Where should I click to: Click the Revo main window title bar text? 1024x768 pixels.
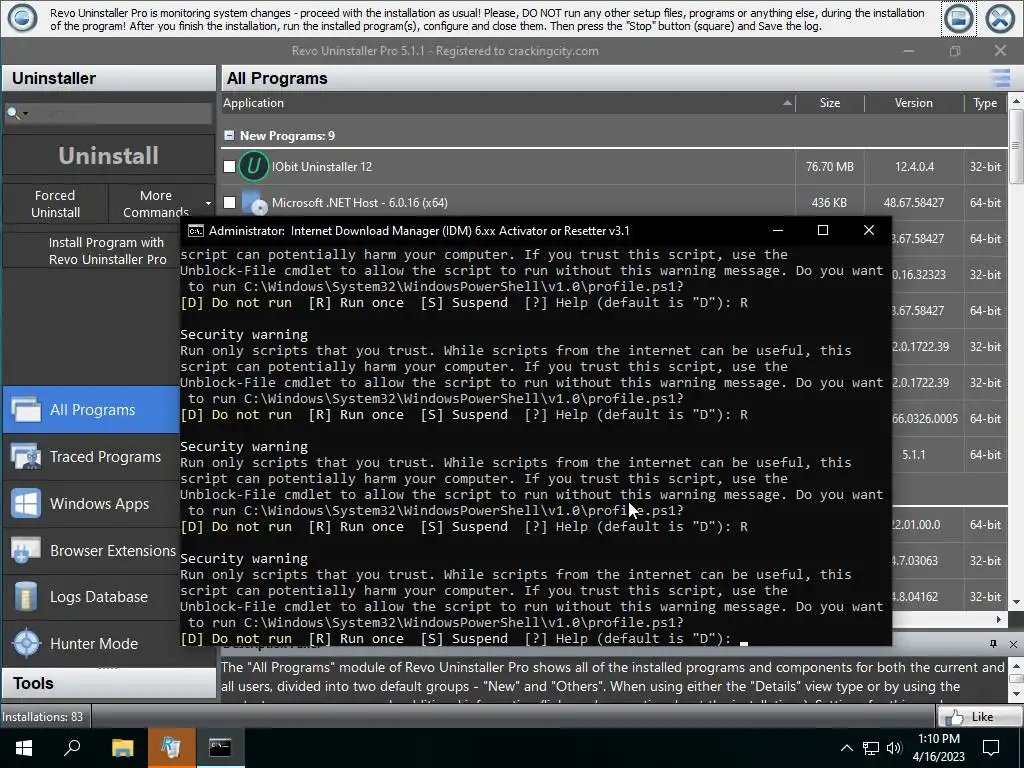[445, 51]
